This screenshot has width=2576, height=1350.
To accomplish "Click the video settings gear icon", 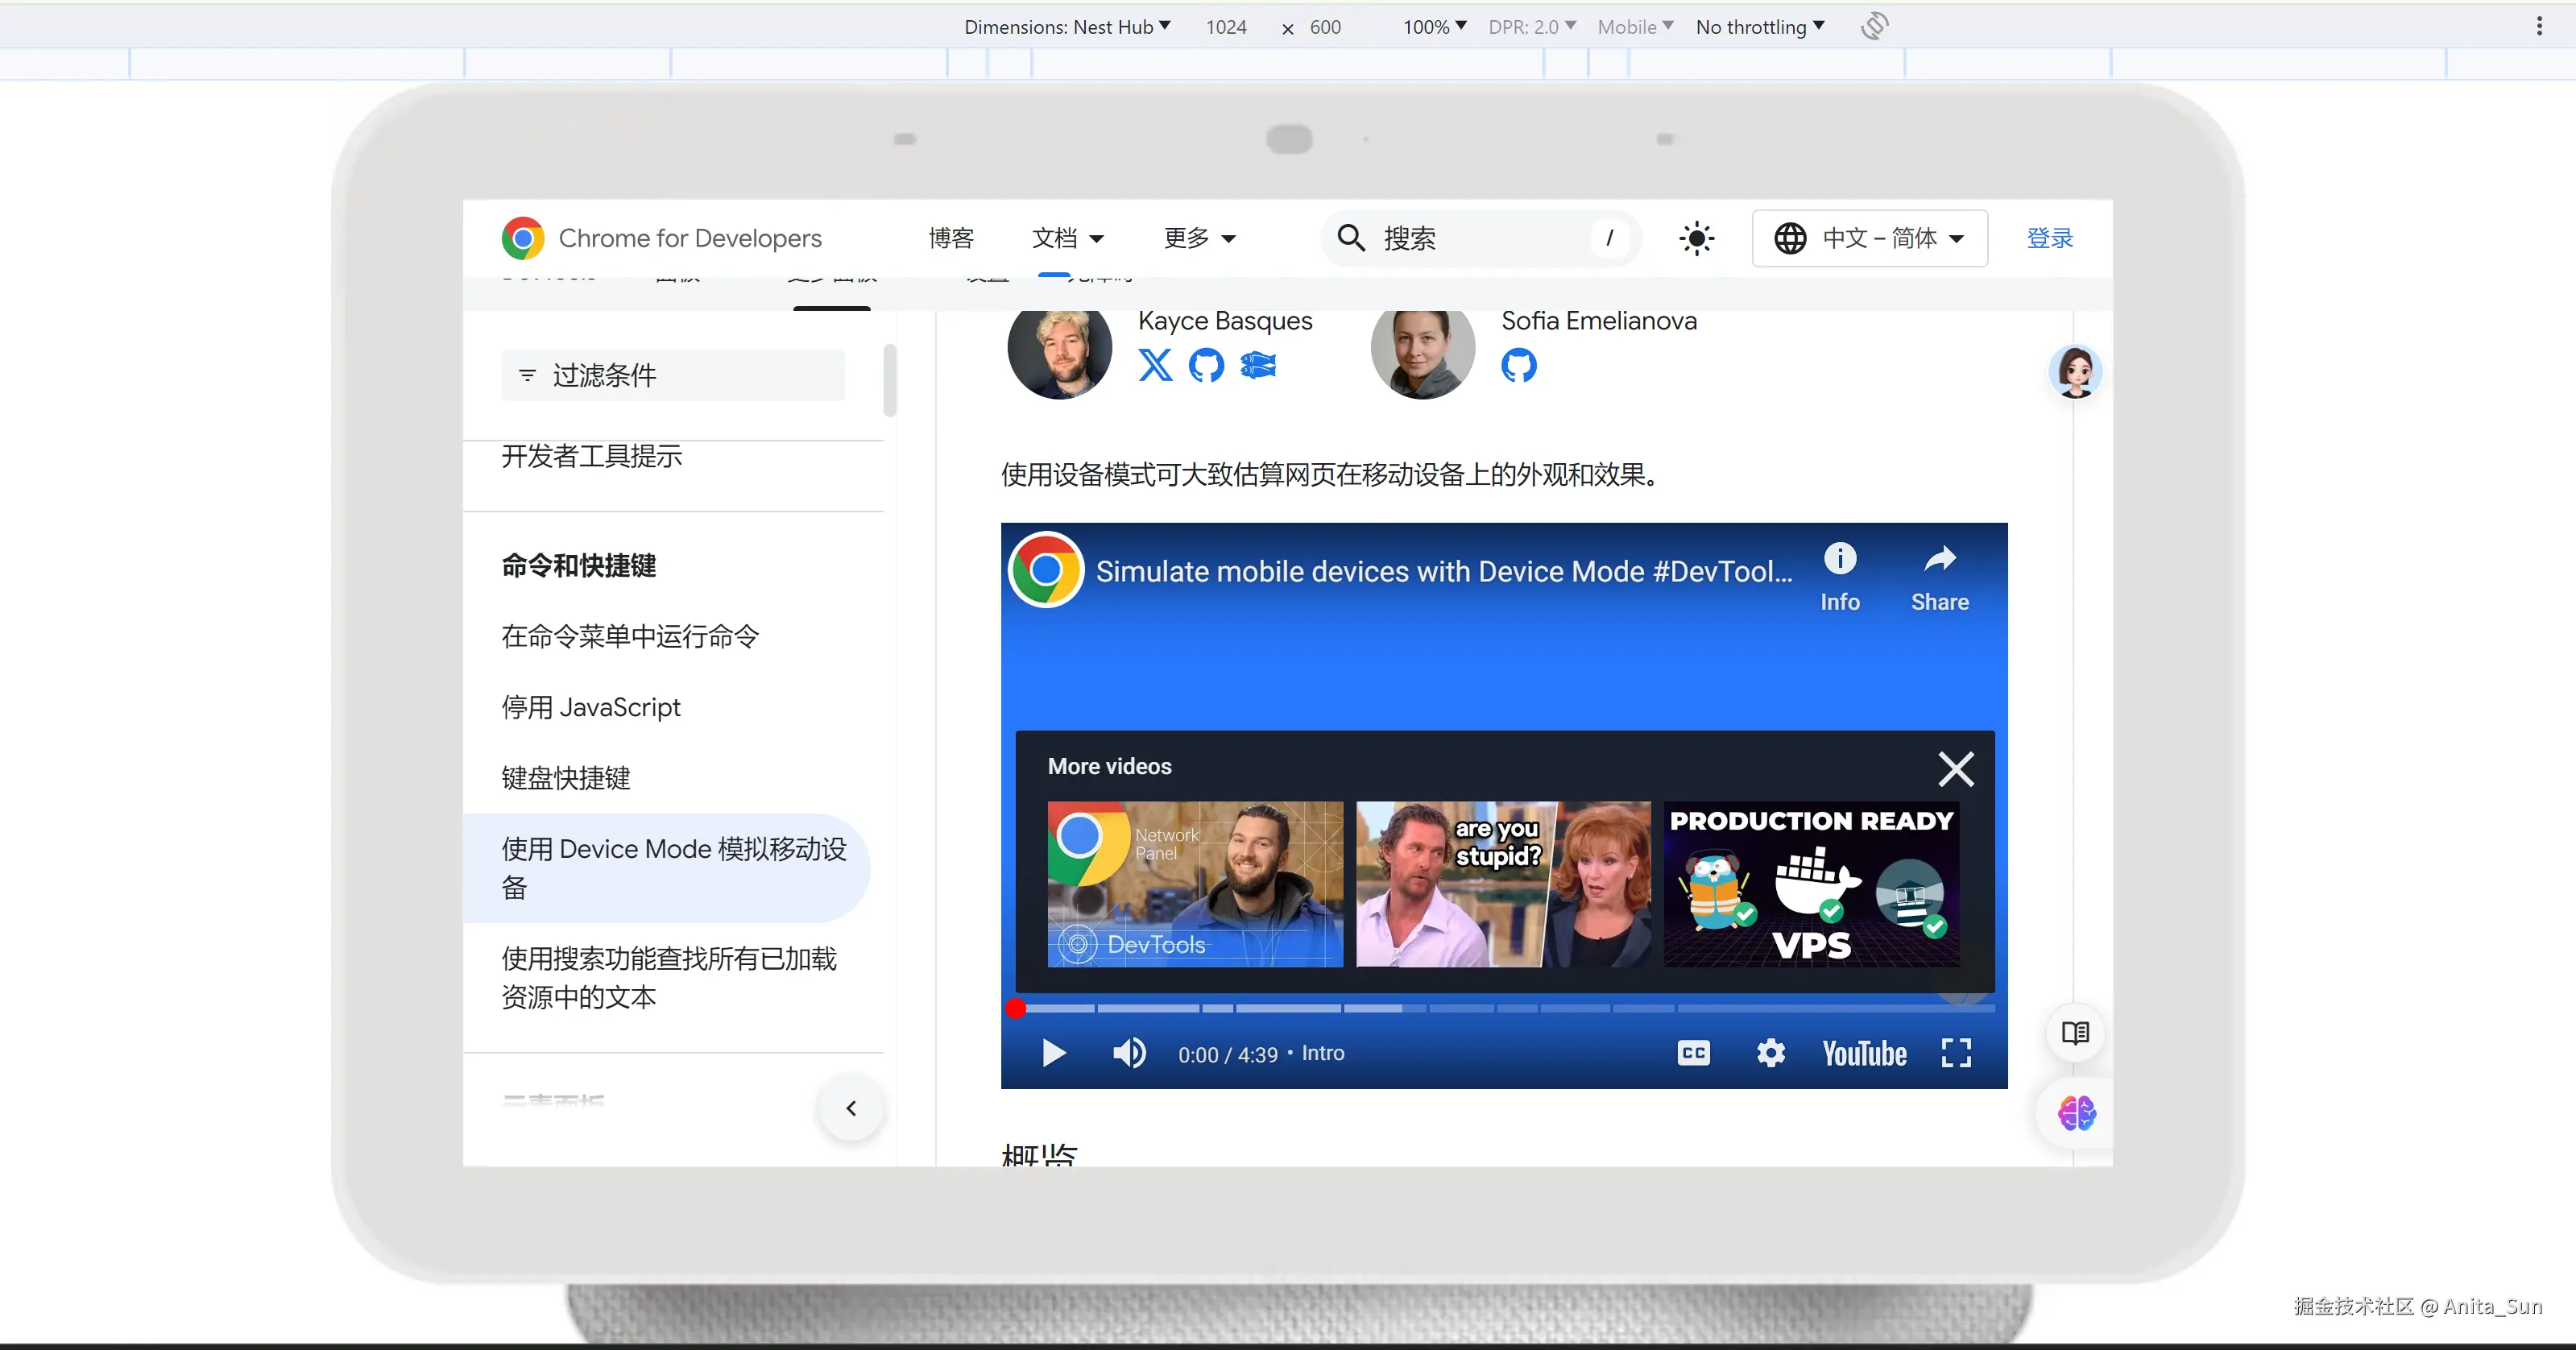I will 1770,1053.
